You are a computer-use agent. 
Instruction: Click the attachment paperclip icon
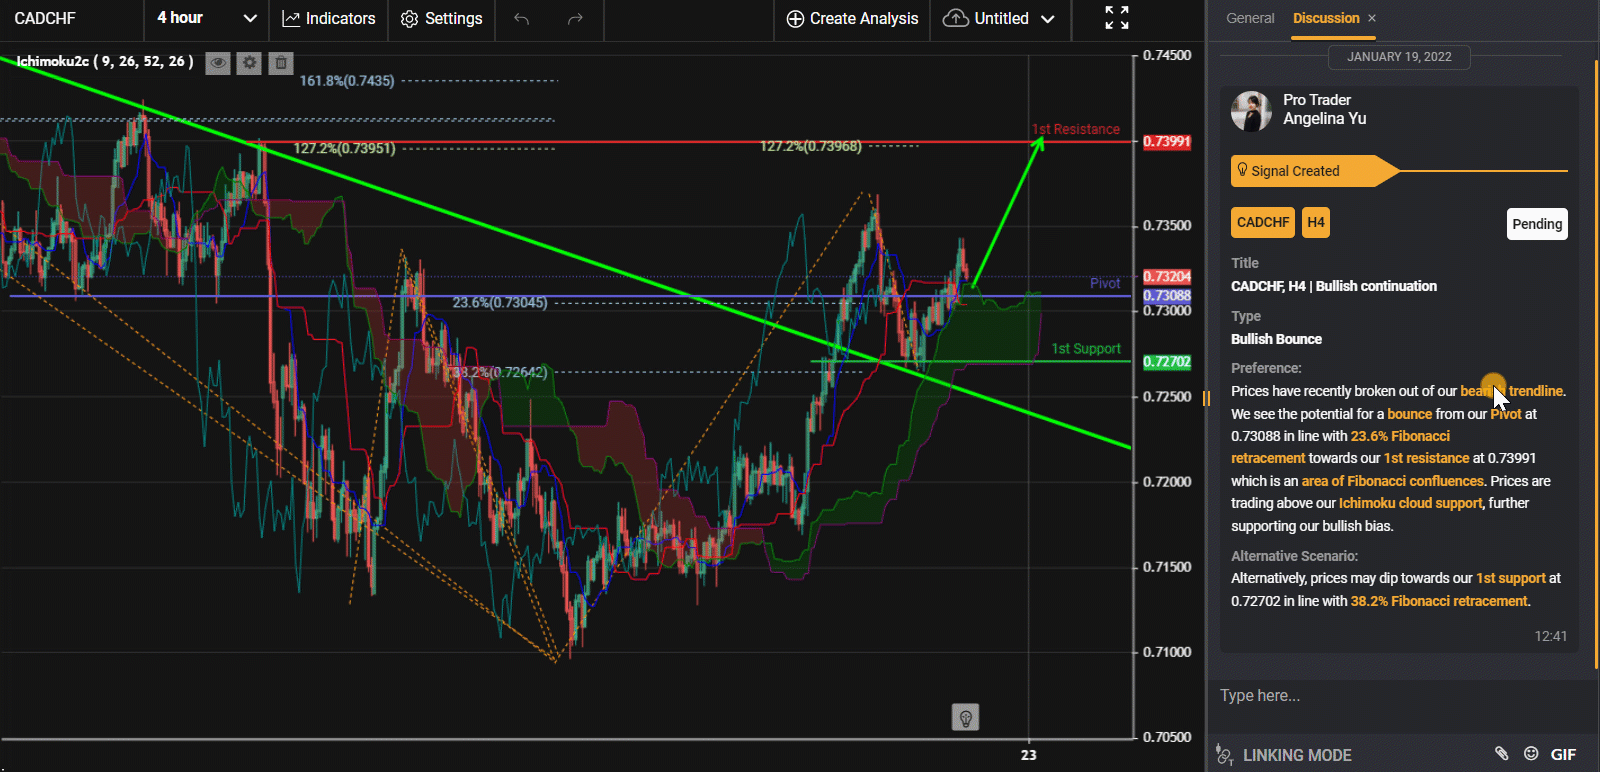1501,754
